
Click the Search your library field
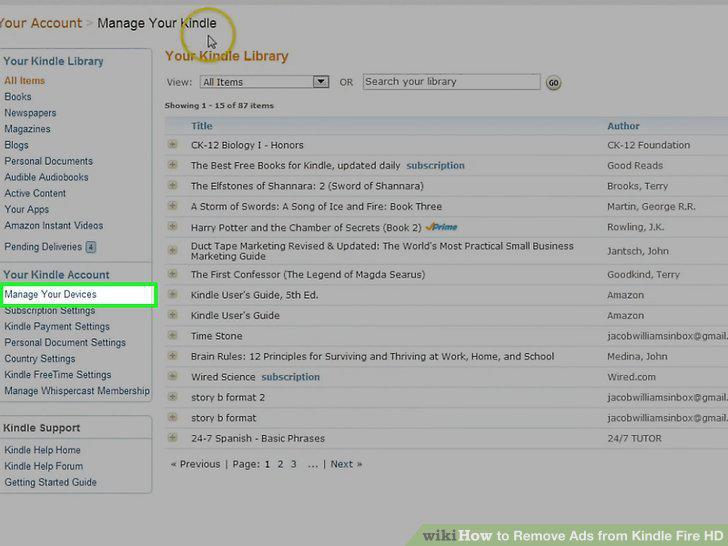451,82
